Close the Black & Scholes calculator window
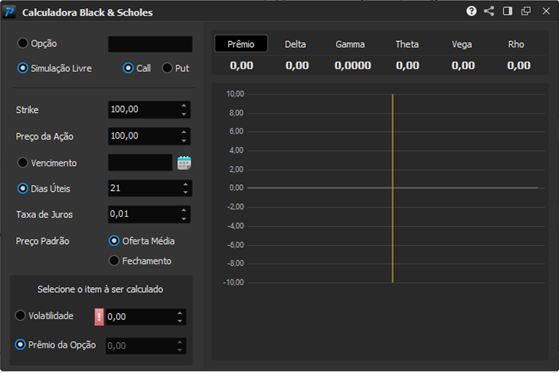Image resolution: width=559 pixels, height=373 pixels. (546, 11)
